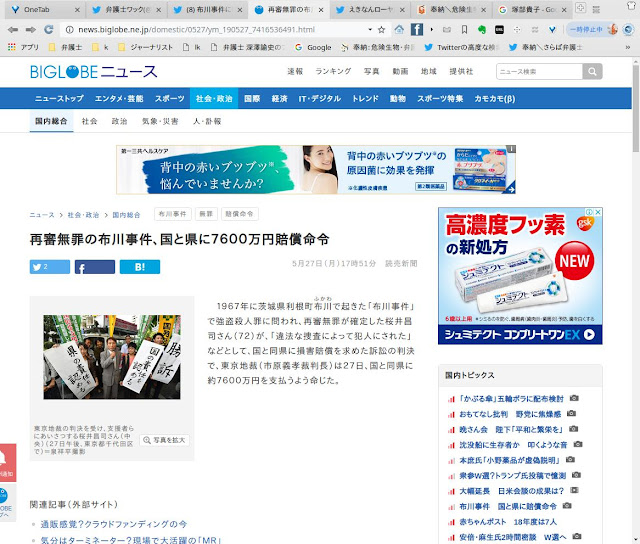640x544 pixels.
Task: Open the シュミテクト ad play arrow button
Action: click(x=589, y=335)
